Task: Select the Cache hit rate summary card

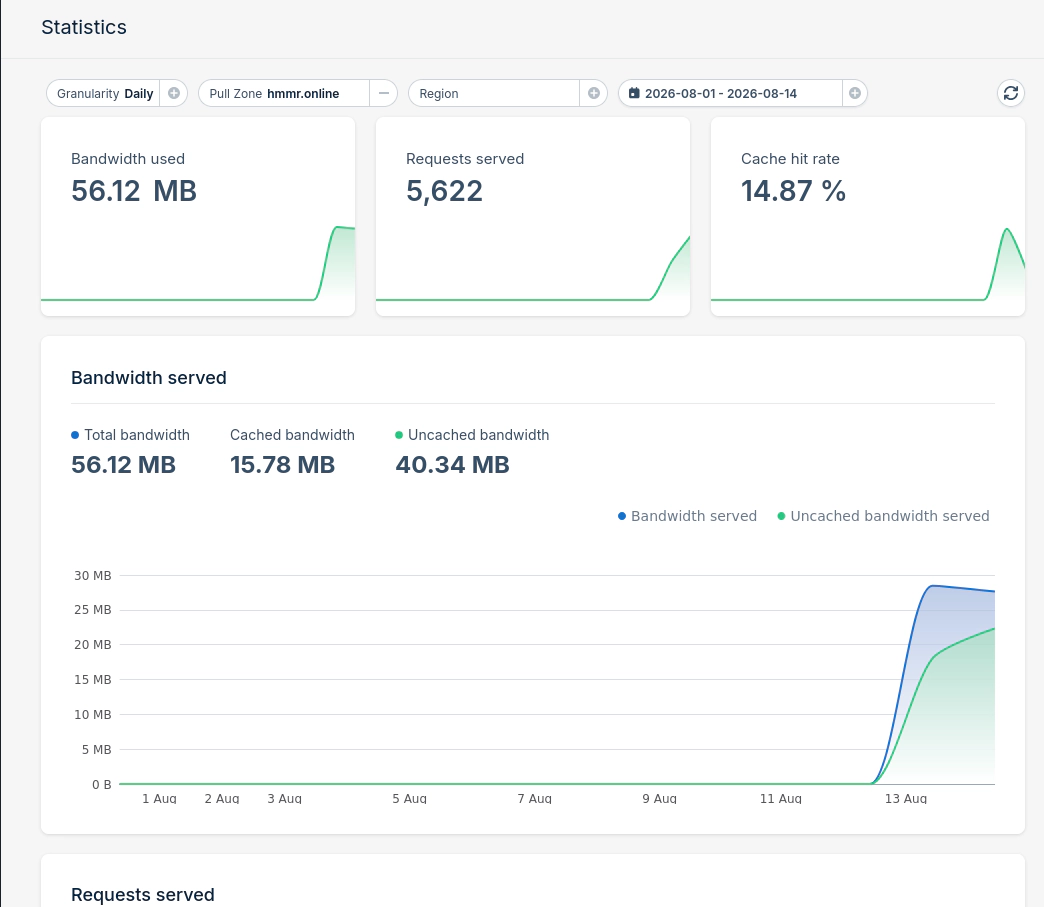Action: tap(868, 216)
